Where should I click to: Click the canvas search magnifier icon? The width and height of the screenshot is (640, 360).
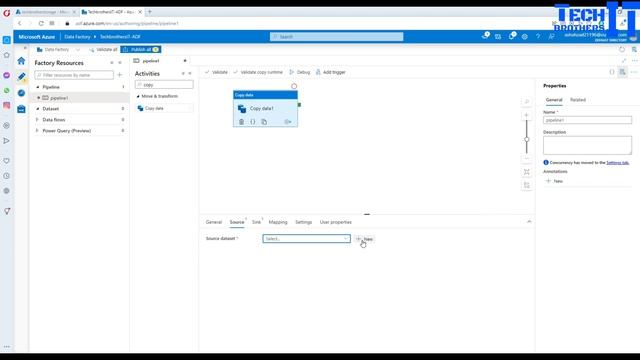[527, 101]
